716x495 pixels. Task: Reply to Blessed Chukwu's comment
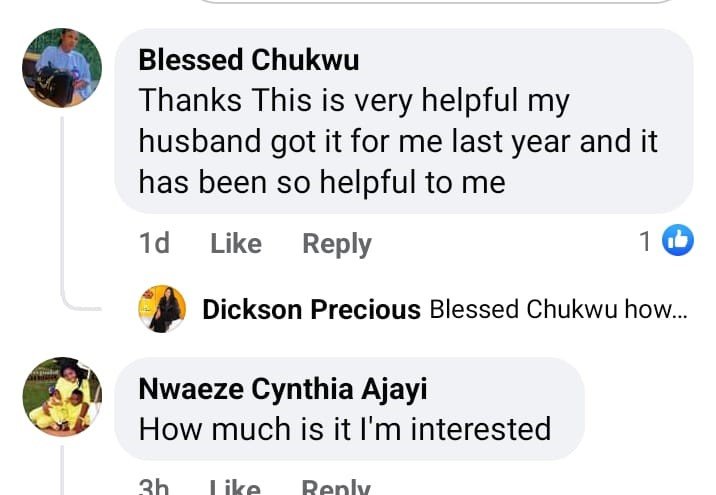point(337,243)
